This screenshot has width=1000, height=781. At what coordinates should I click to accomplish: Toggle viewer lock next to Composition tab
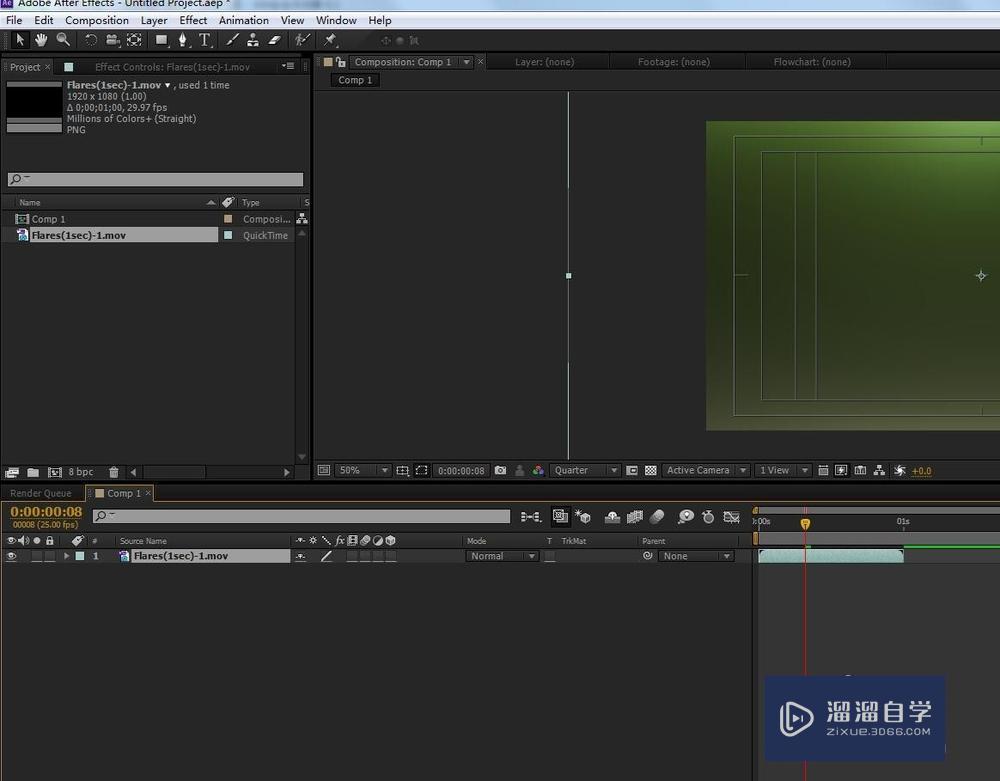[x=341, y=62]
